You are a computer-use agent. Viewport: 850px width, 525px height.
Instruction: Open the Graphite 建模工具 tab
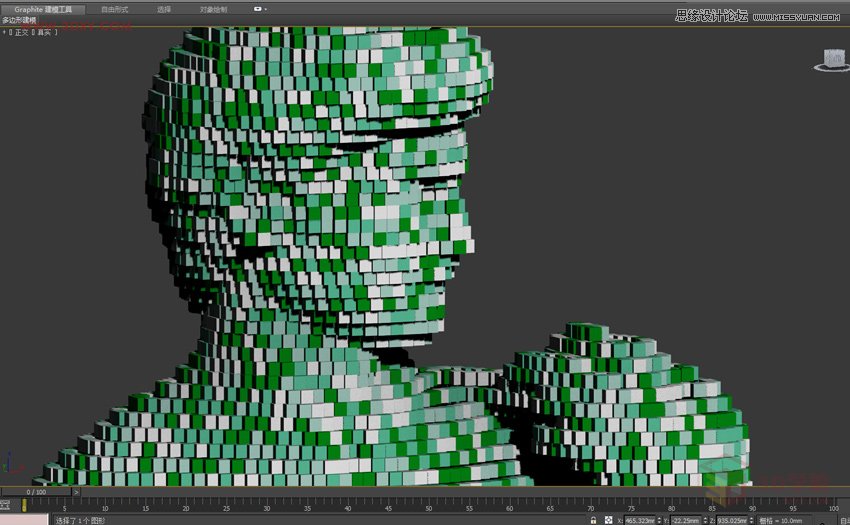click(x=43, y=9)
